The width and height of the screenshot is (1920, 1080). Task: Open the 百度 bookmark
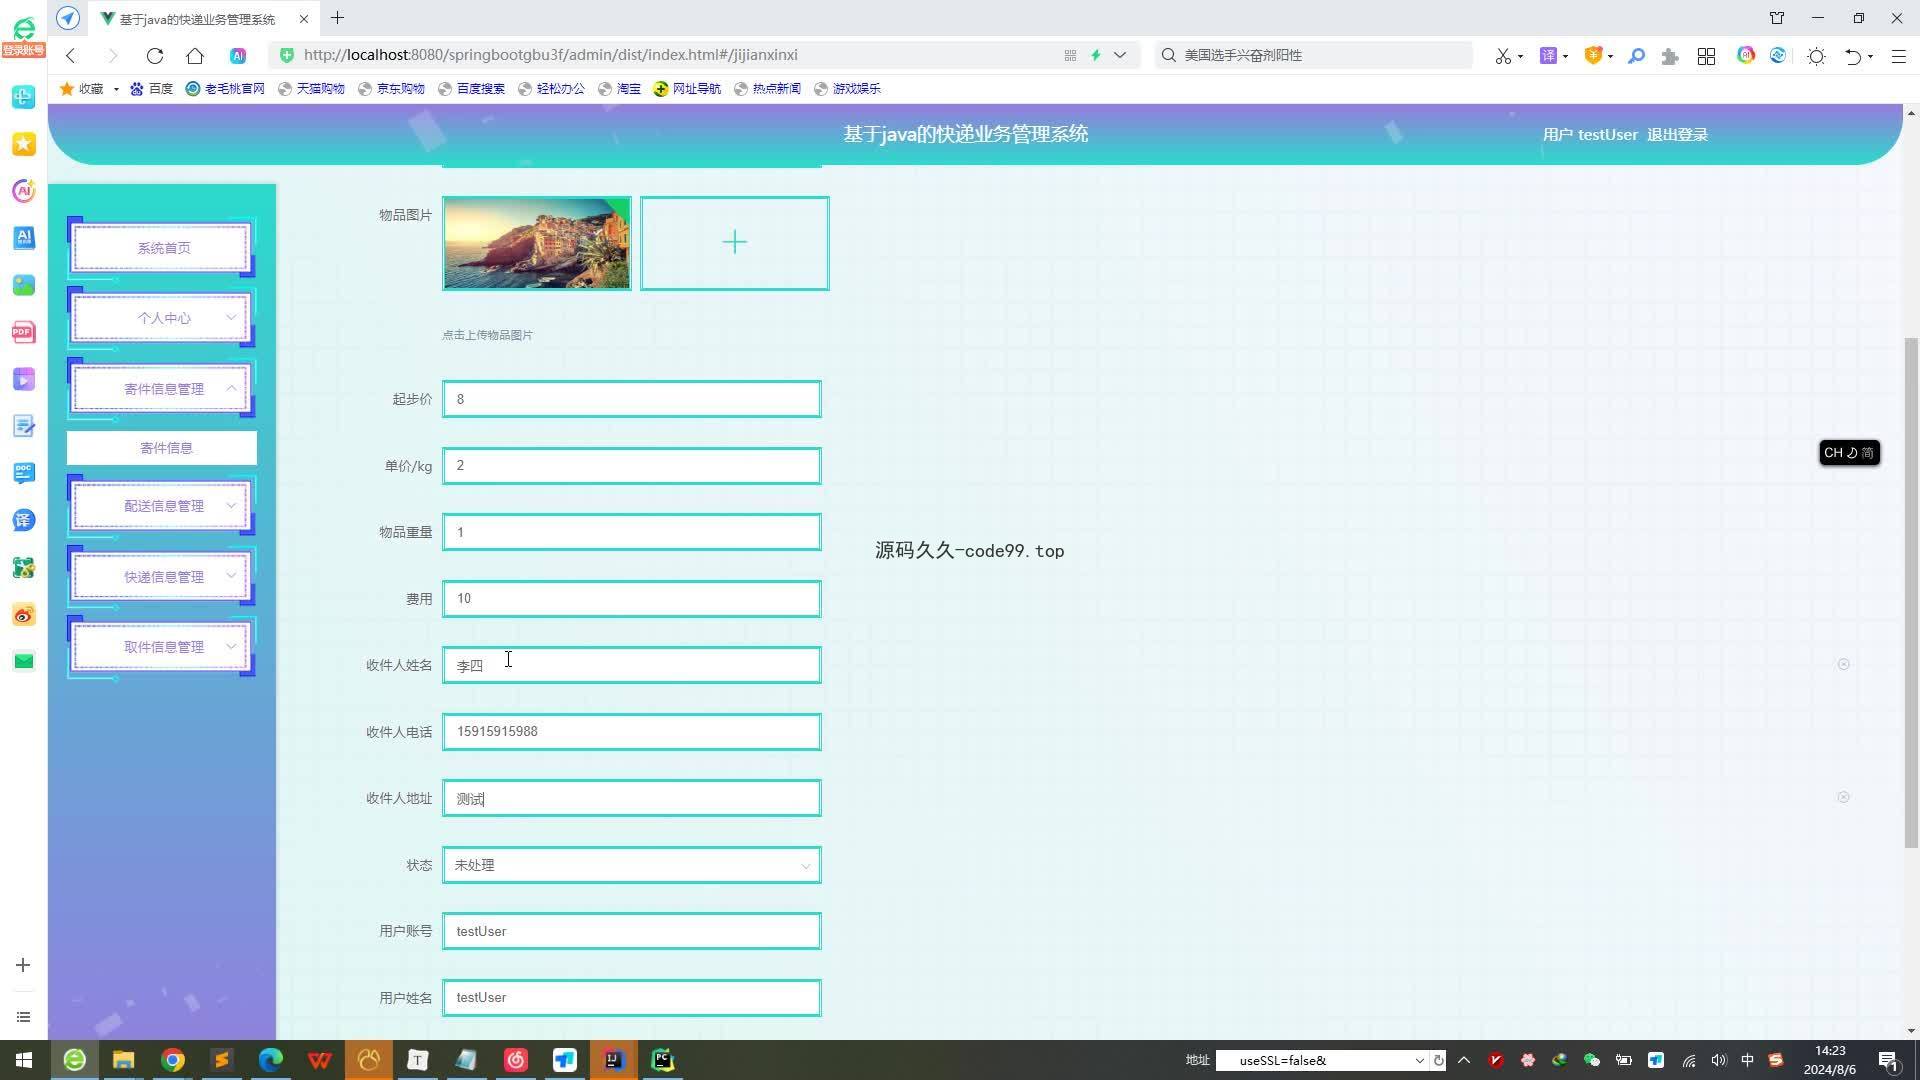tap(152, 89)
